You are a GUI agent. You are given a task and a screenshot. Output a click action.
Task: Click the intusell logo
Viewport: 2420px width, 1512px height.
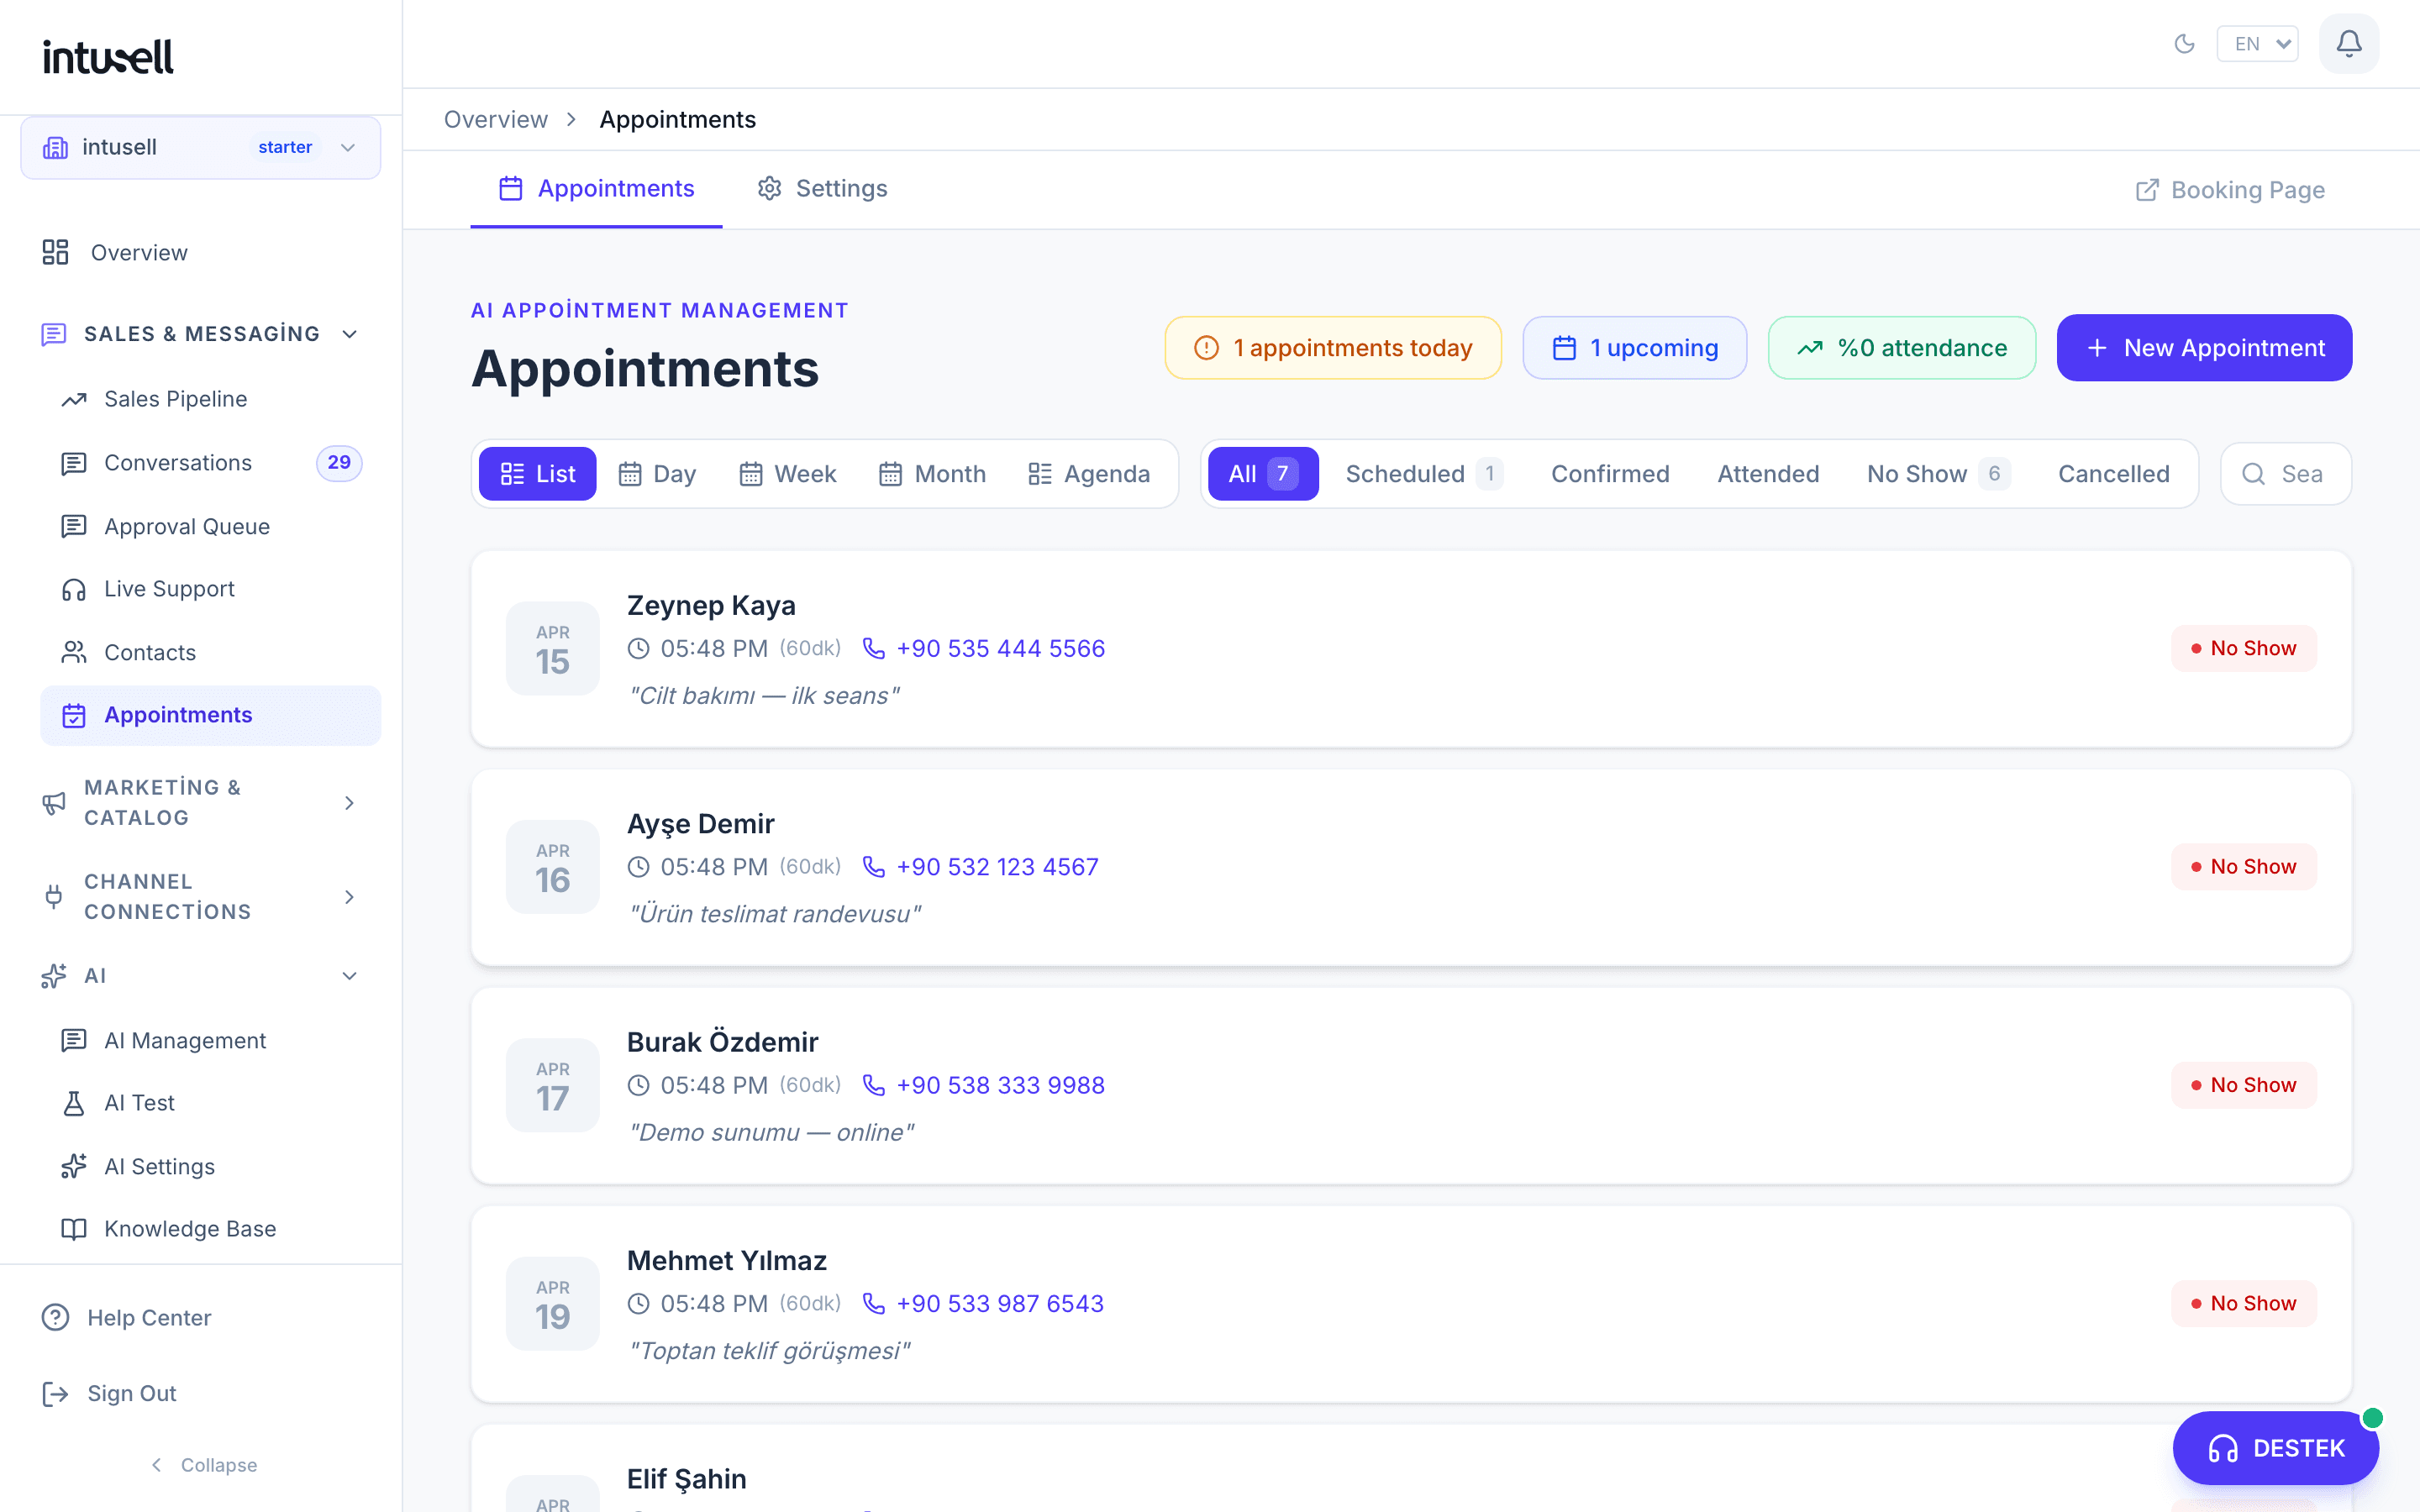(x=108, y=57)
